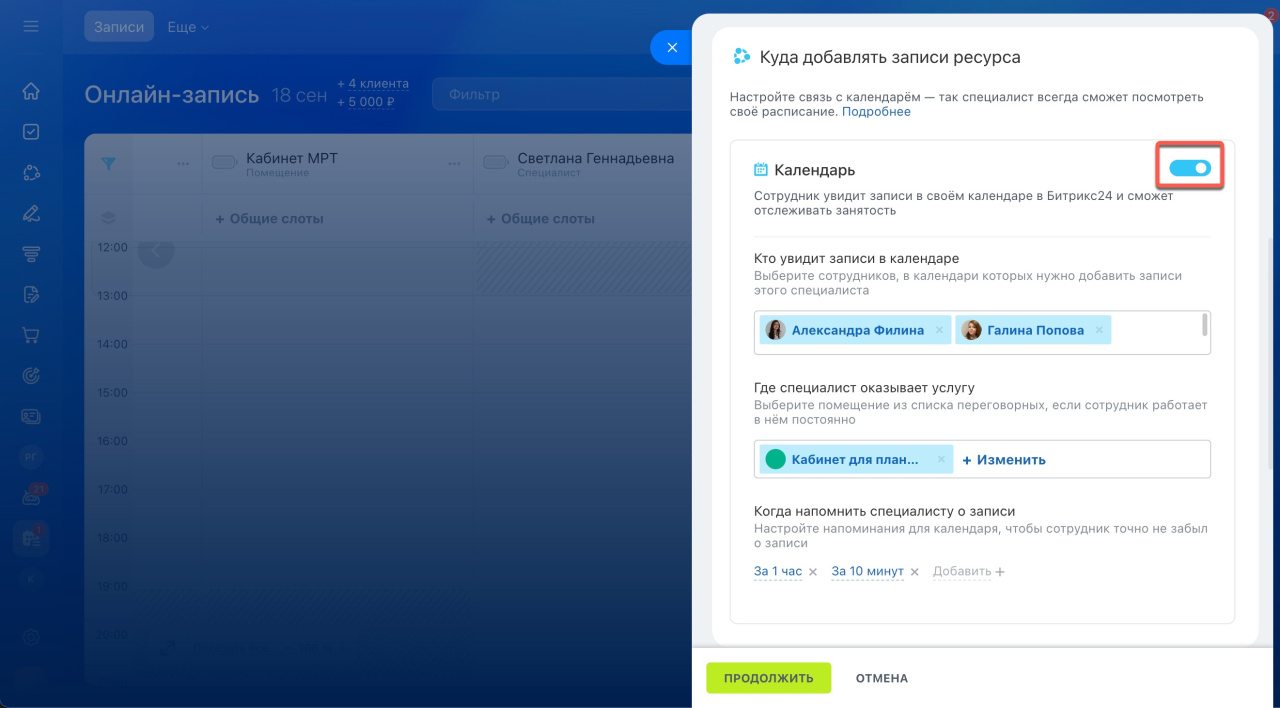Switch to the "Записи" tab
This screenshot has height=708, width=1280.
pyautogui.click(x=119, y=27)
